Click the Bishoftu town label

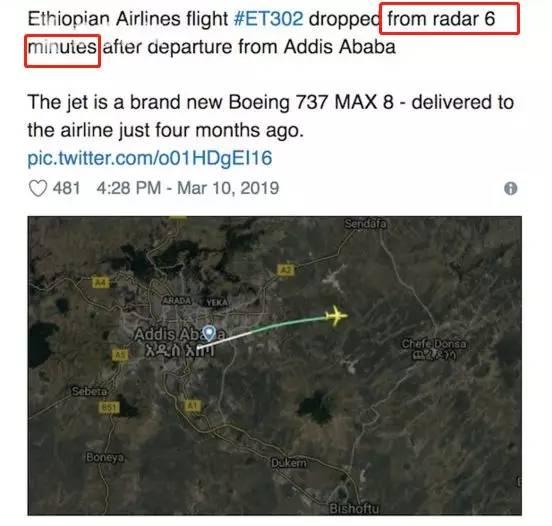tap(354, 509)
